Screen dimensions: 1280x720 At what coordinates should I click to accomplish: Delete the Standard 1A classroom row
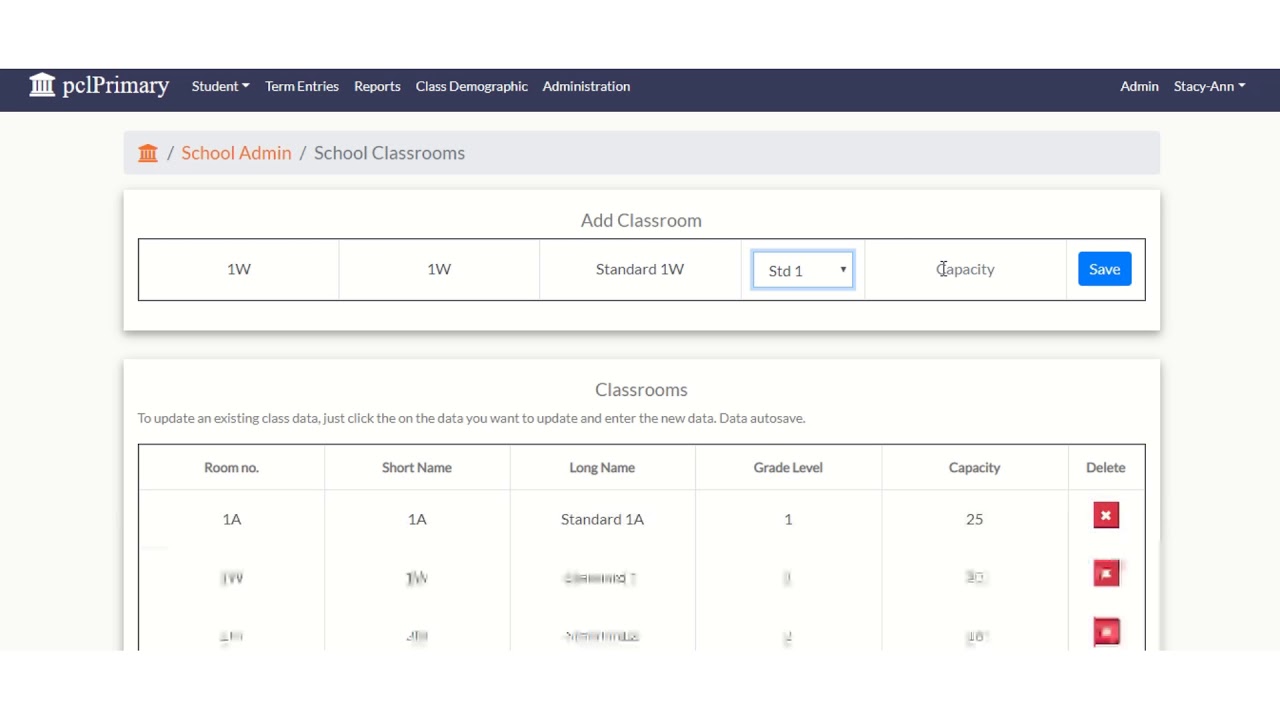(1105, 516)
